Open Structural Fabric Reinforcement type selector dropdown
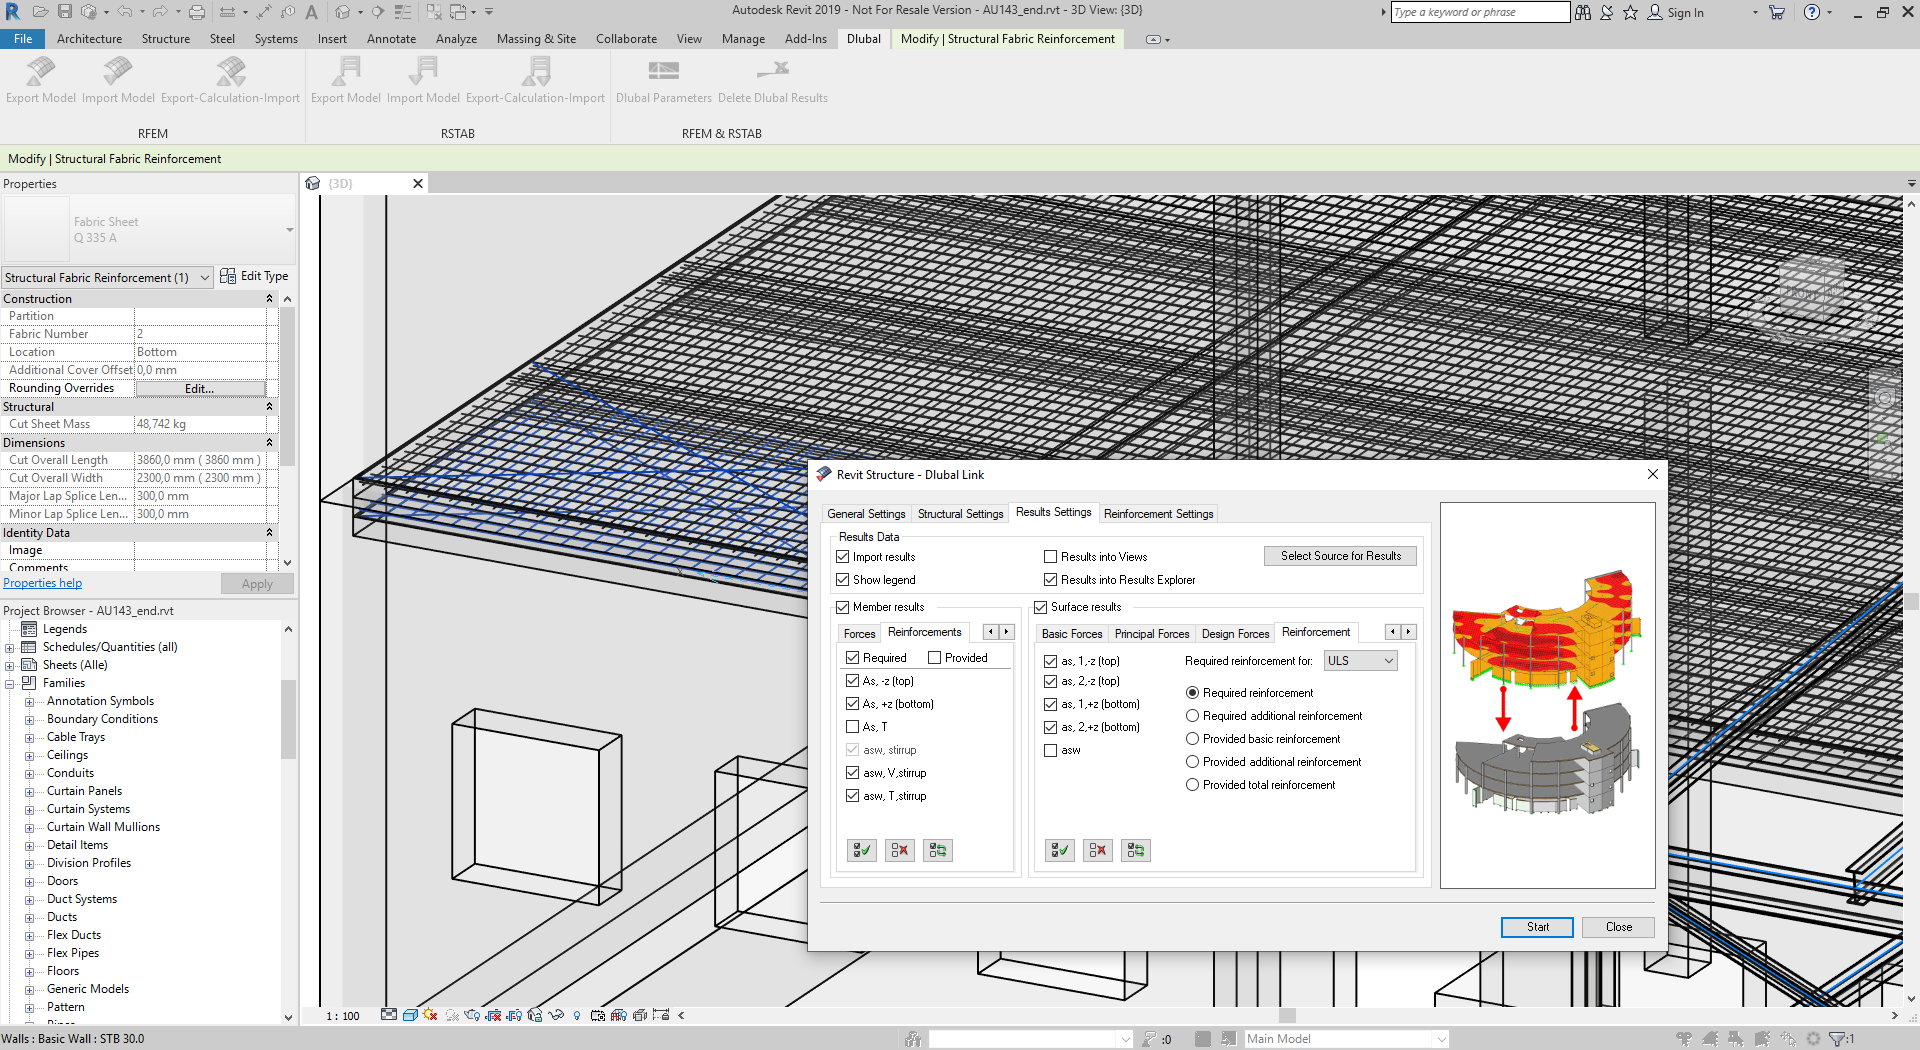 click(205, 278)
